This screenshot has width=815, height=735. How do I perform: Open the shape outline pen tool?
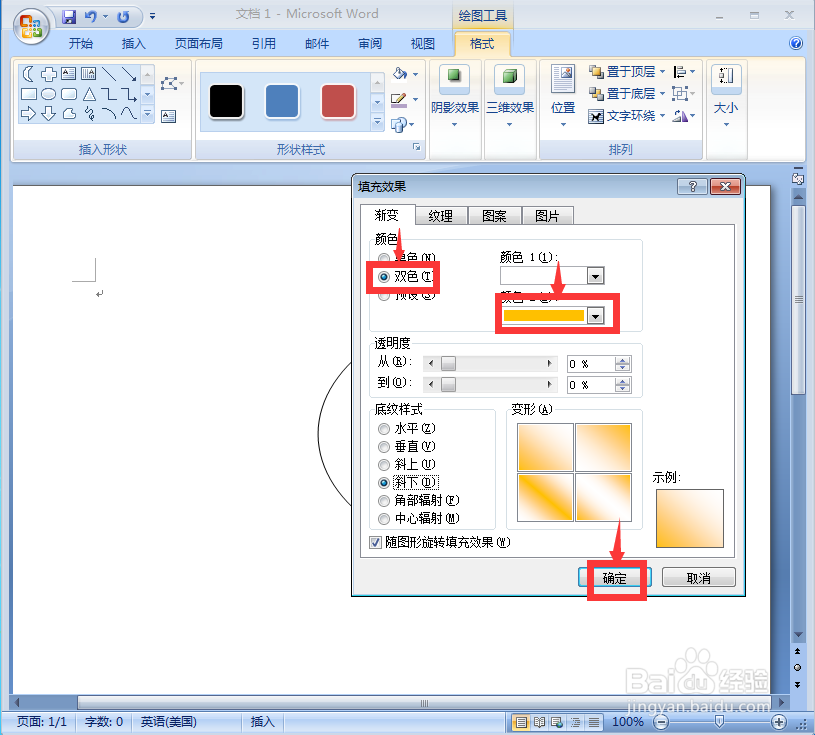coord(399,99)
